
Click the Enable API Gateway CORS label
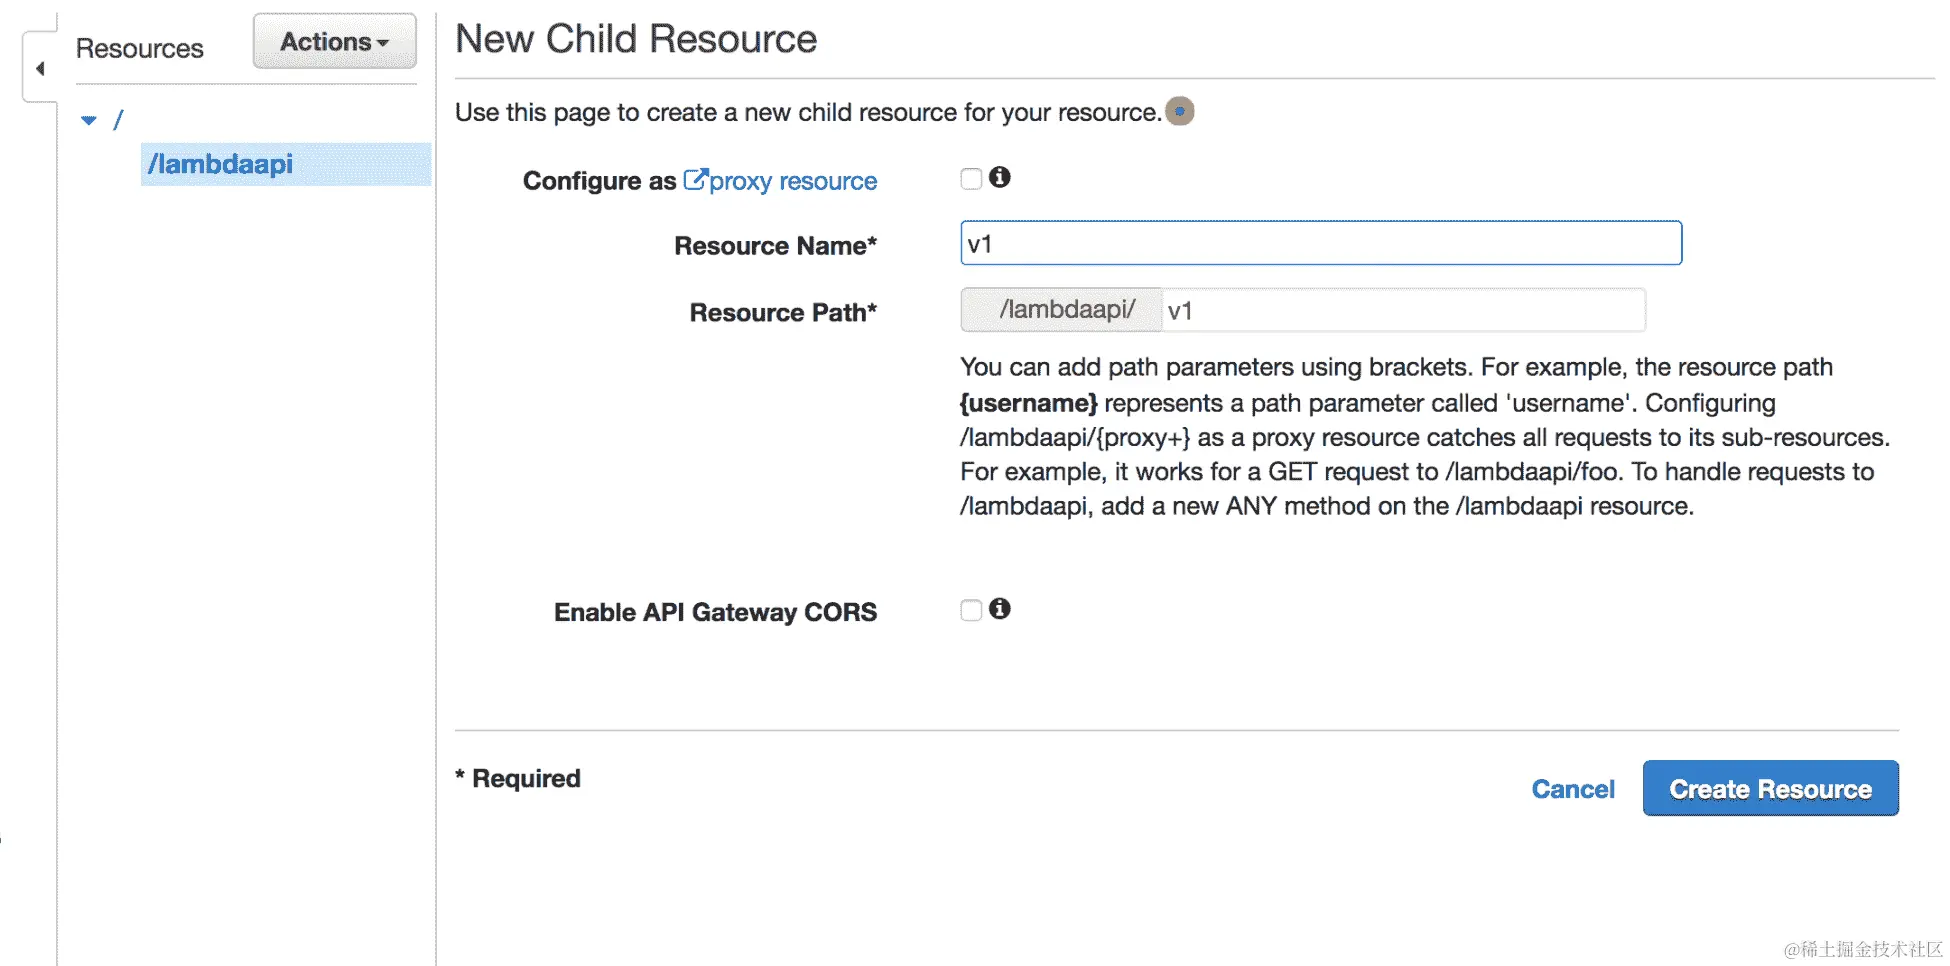[x=715, y=612]
